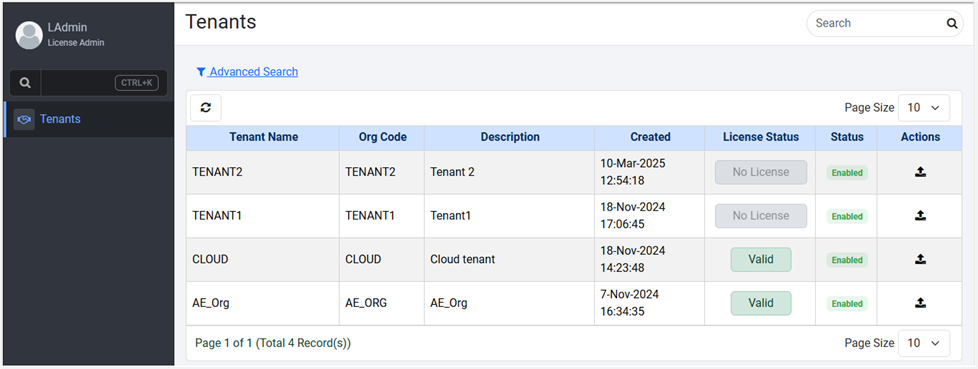Click the 7-Nov-2024 16:34:35 created cell

point(650,303)
